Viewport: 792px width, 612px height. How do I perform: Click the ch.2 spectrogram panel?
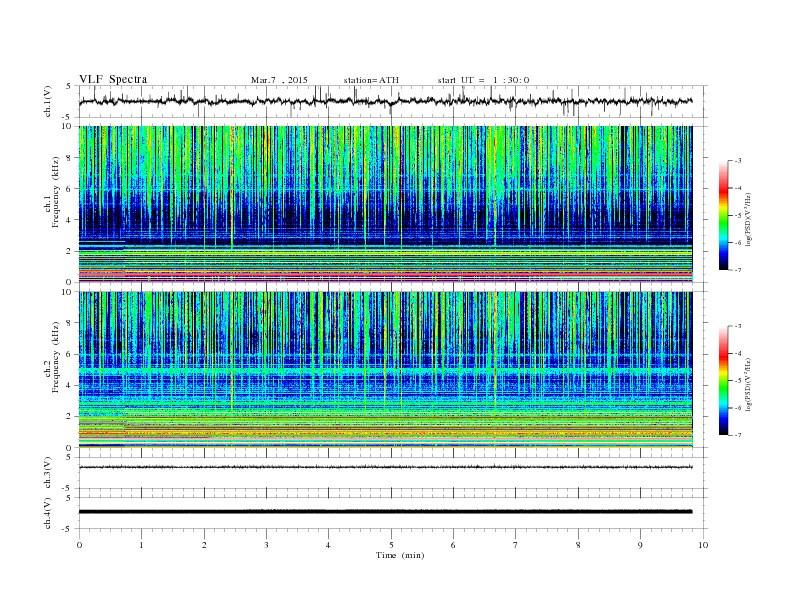386,369
